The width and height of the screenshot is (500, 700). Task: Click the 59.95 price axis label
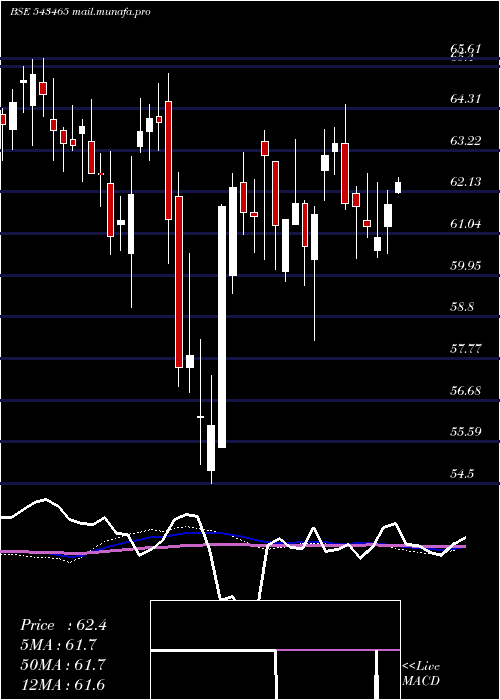click(x=466, y=266)
